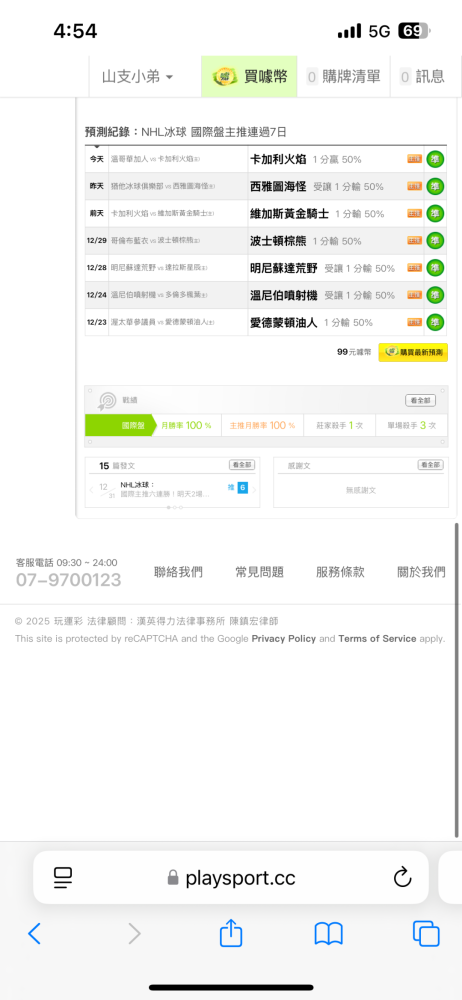
Task: Click 看全部 in the 感謝文 panel
Action: [x=431, y=466]
